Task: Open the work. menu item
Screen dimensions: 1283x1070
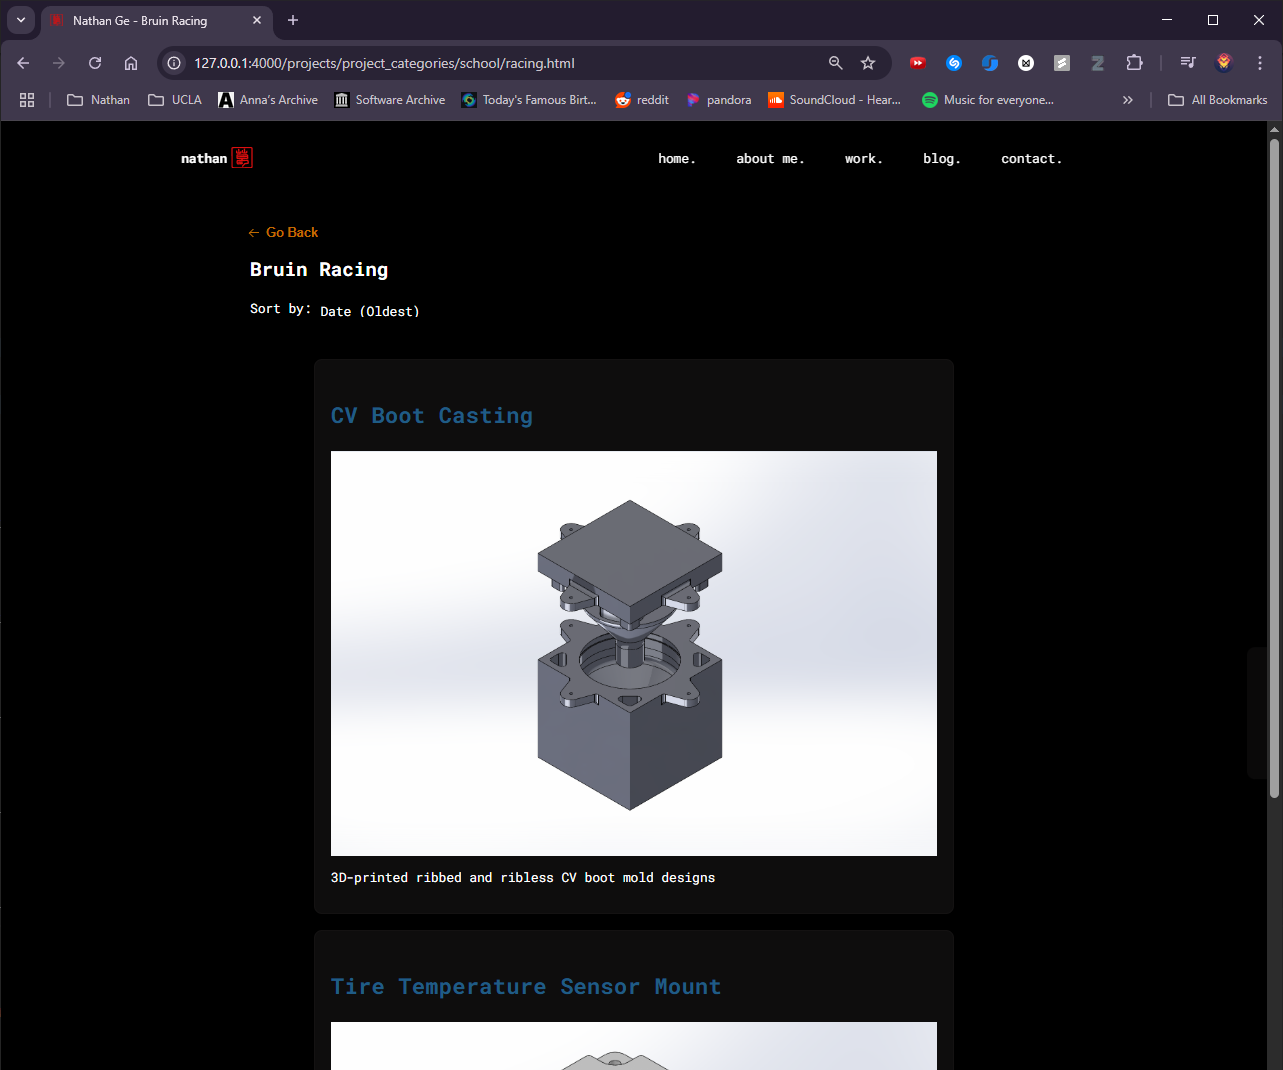Action: point(864,159)
